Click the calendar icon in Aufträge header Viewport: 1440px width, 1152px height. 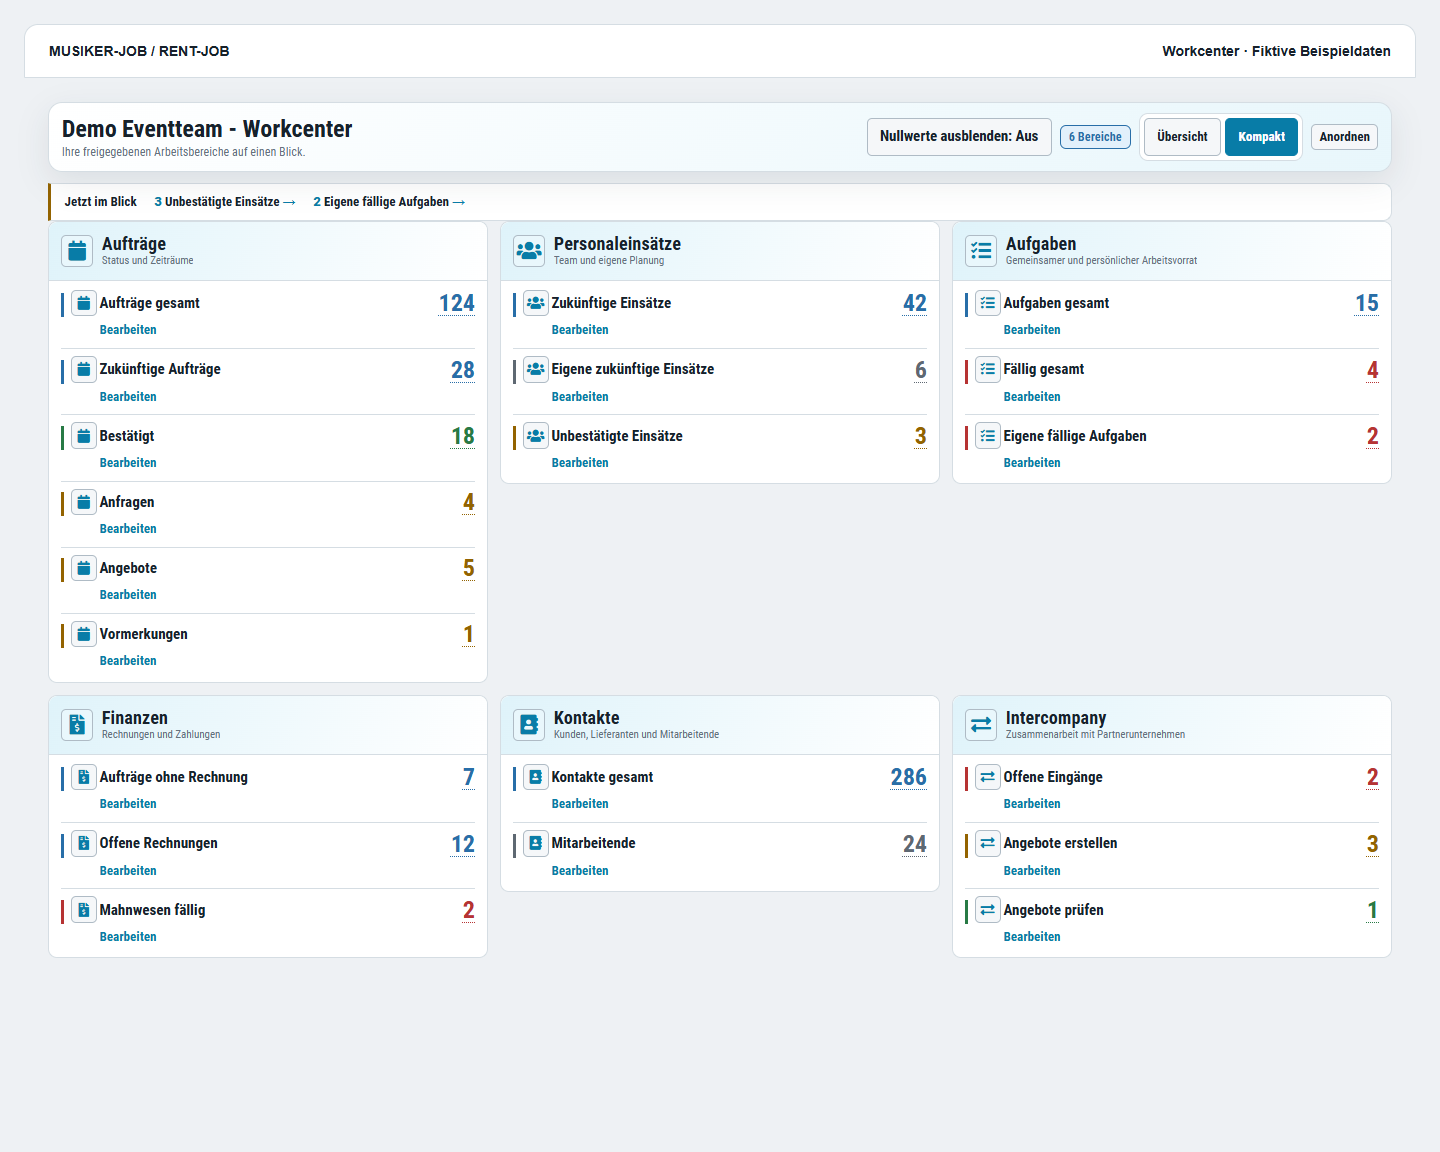coord(77,251)
